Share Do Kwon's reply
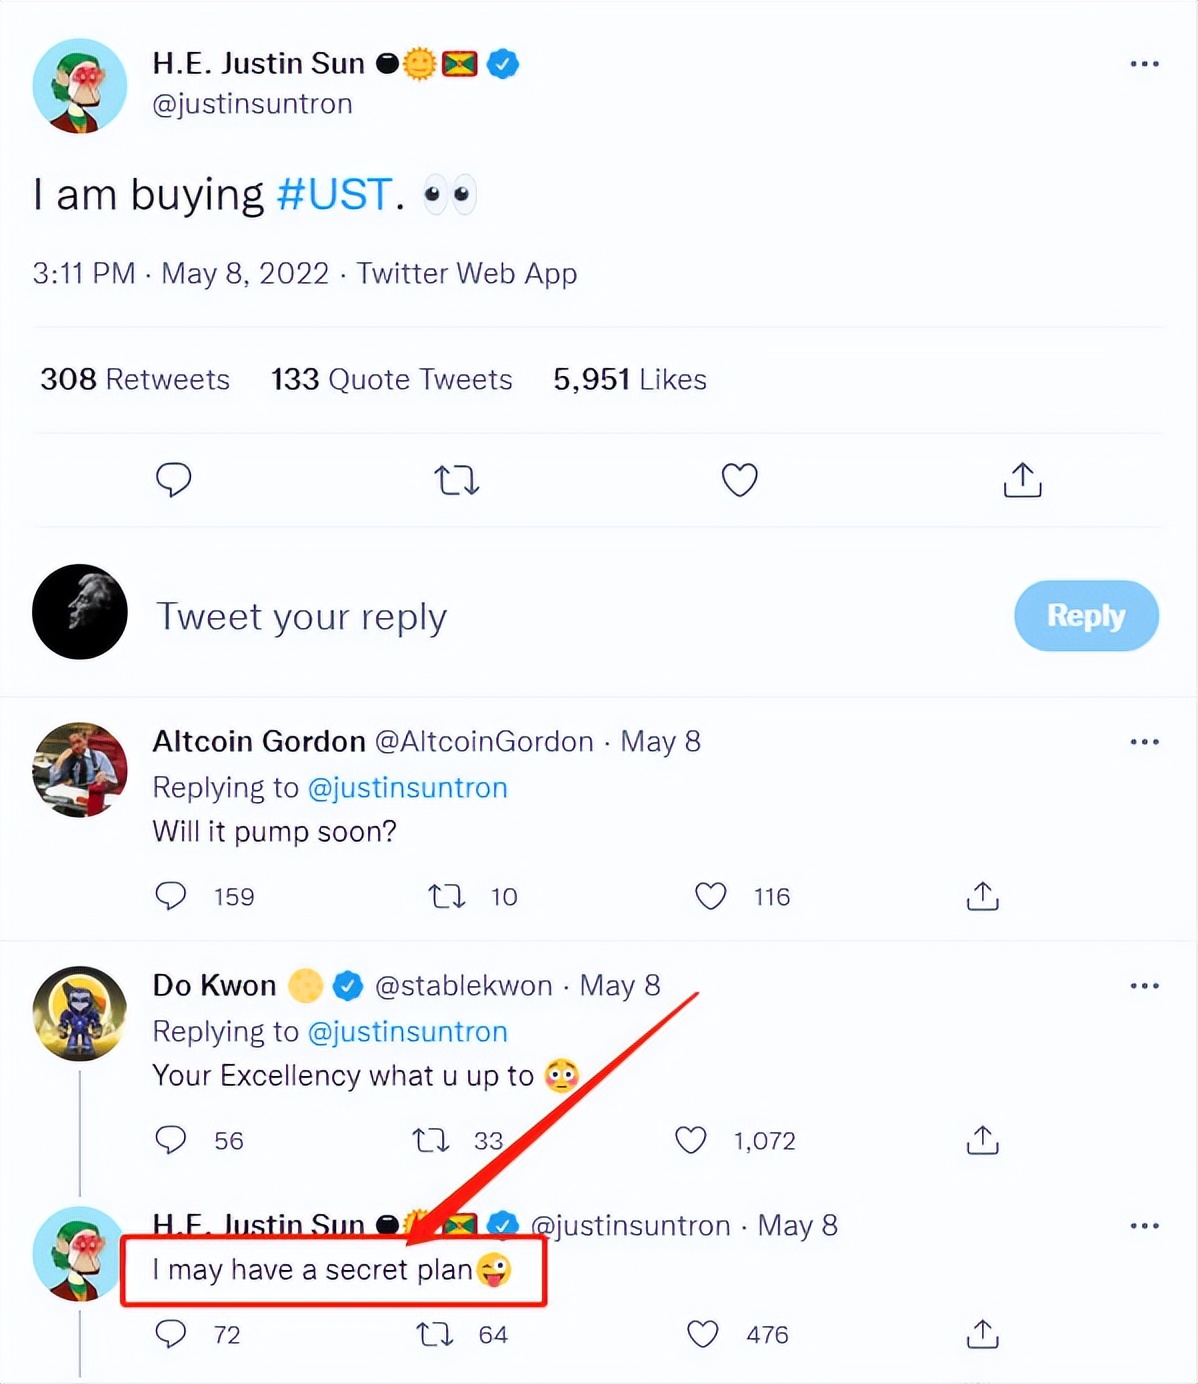 pos(982,1140)
